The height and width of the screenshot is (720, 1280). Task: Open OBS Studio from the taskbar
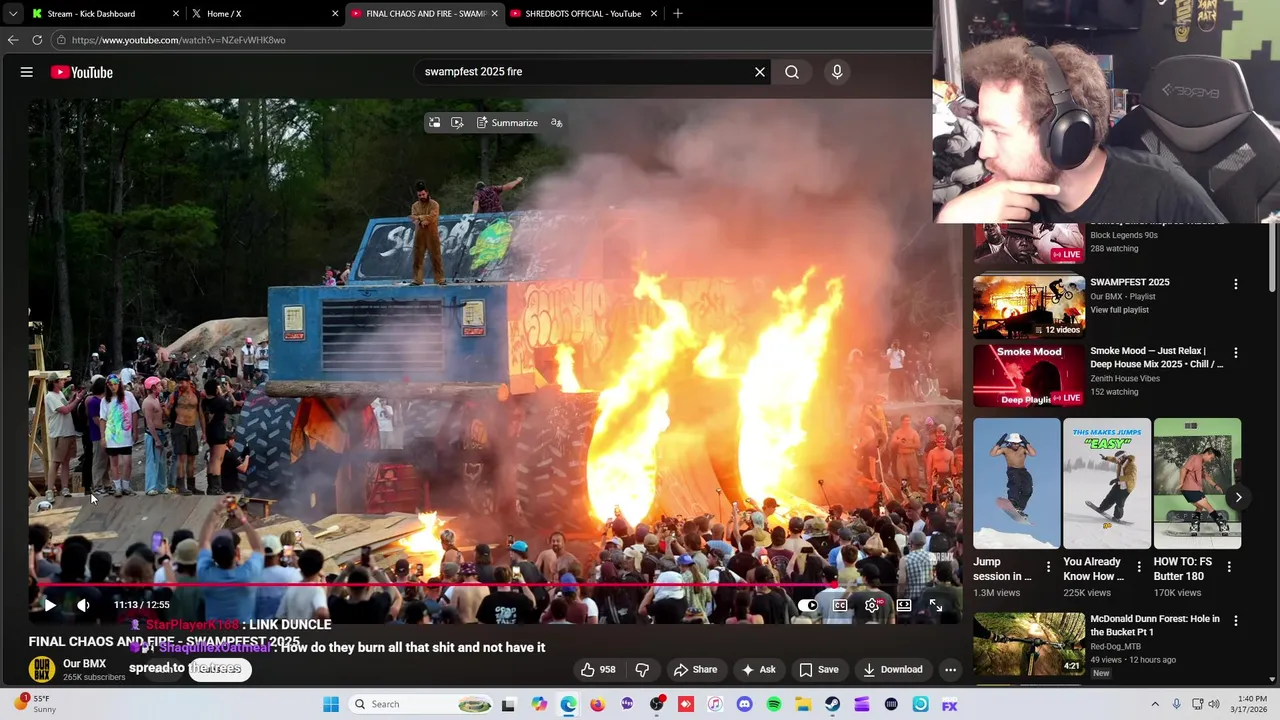tap(657, 704)
